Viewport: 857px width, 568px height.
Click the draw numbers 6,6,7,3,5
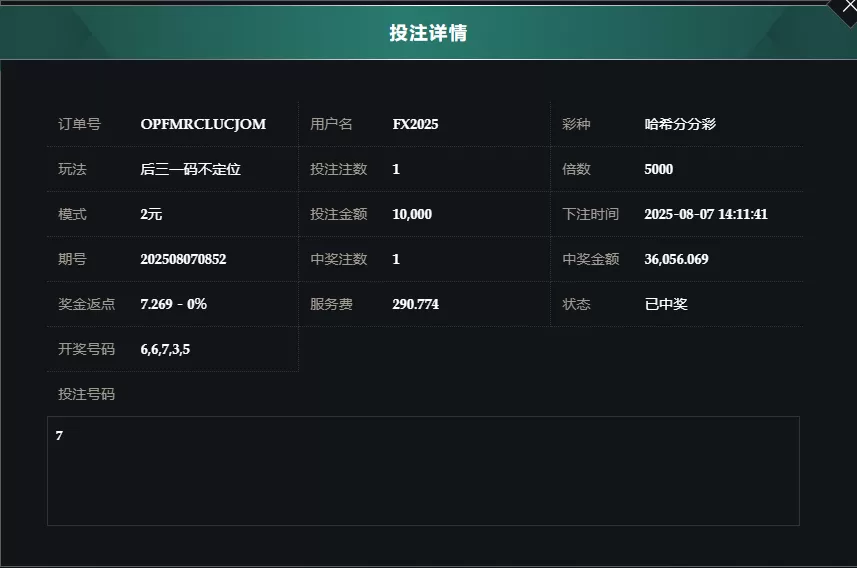(165, 349)
